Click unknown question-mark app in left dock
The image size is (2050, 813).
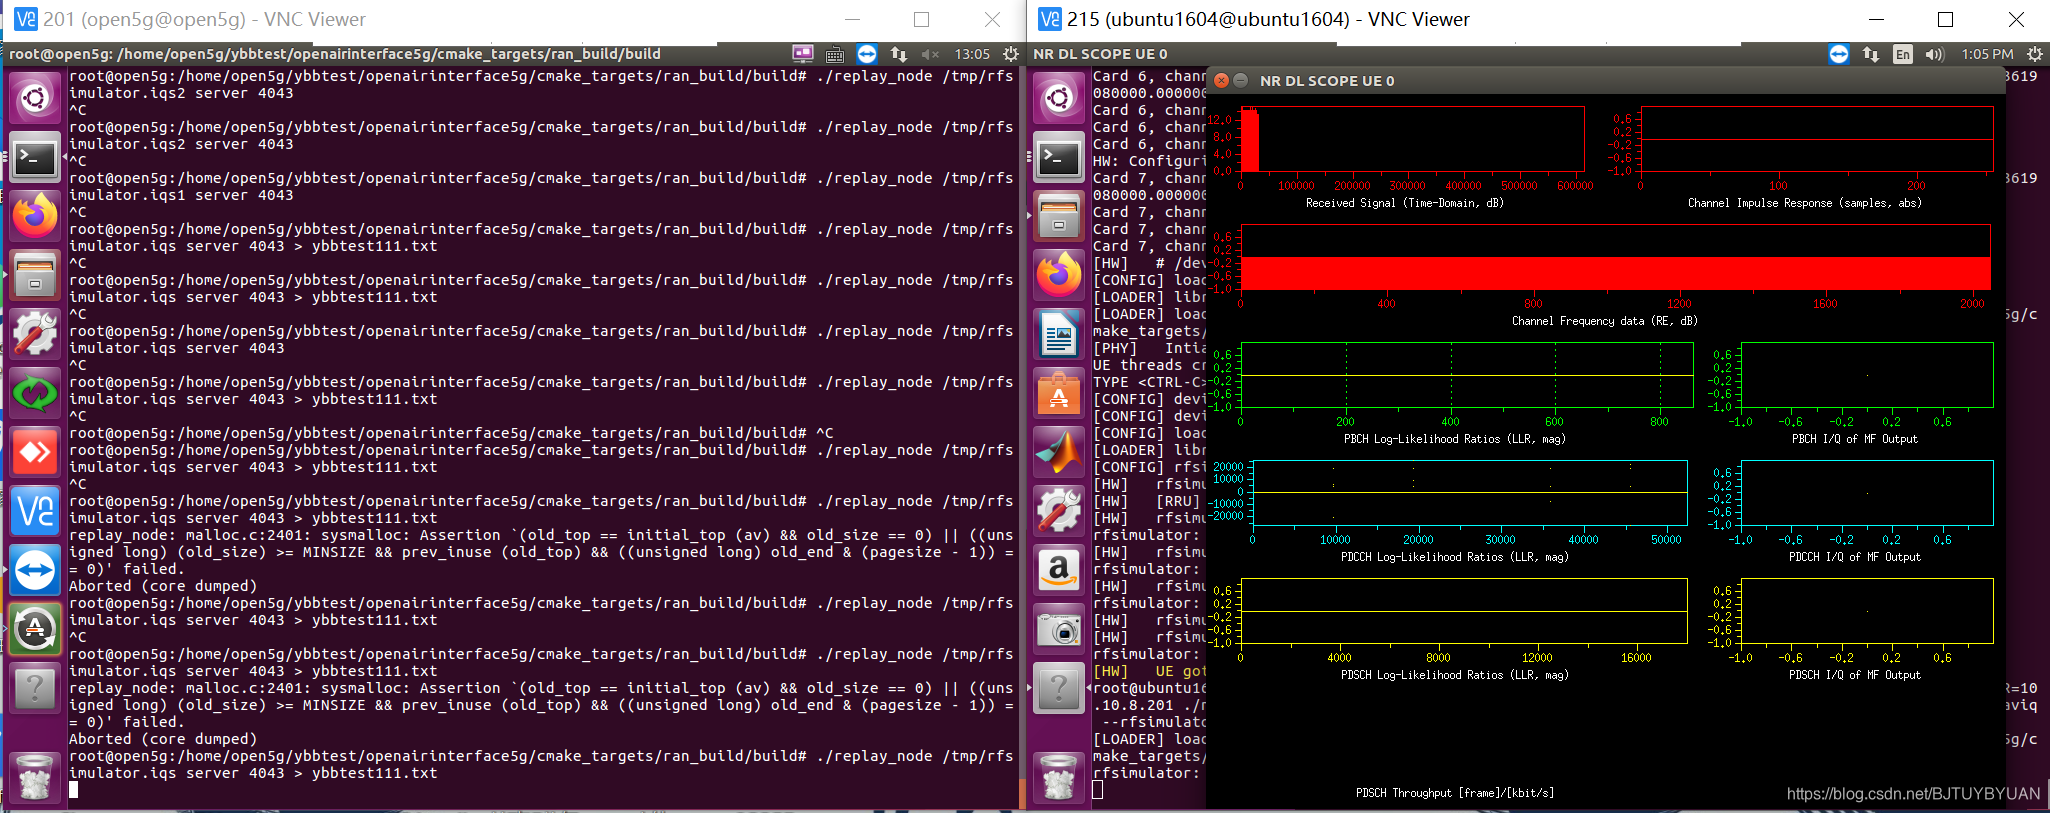point(35,688)
